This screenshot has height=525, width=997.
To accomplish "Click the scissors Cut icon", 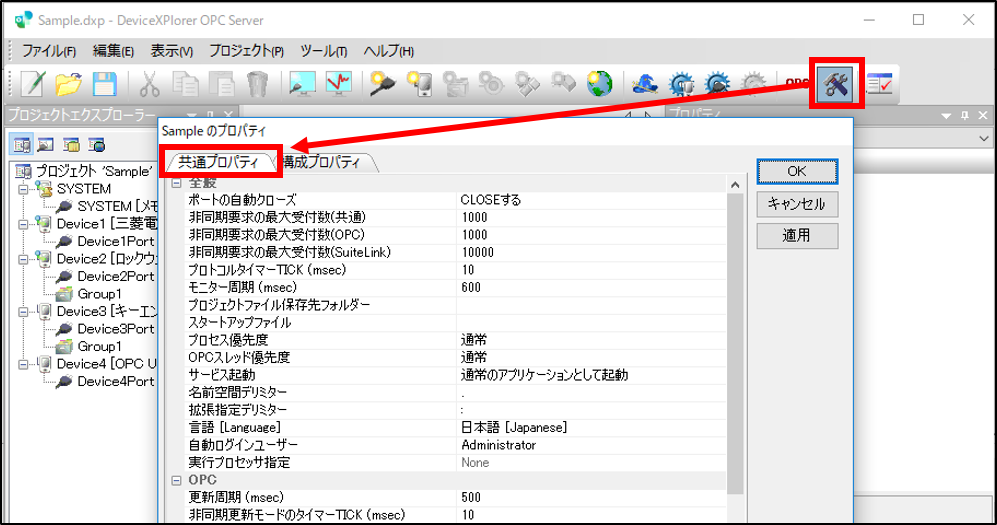I will (149, 85).
